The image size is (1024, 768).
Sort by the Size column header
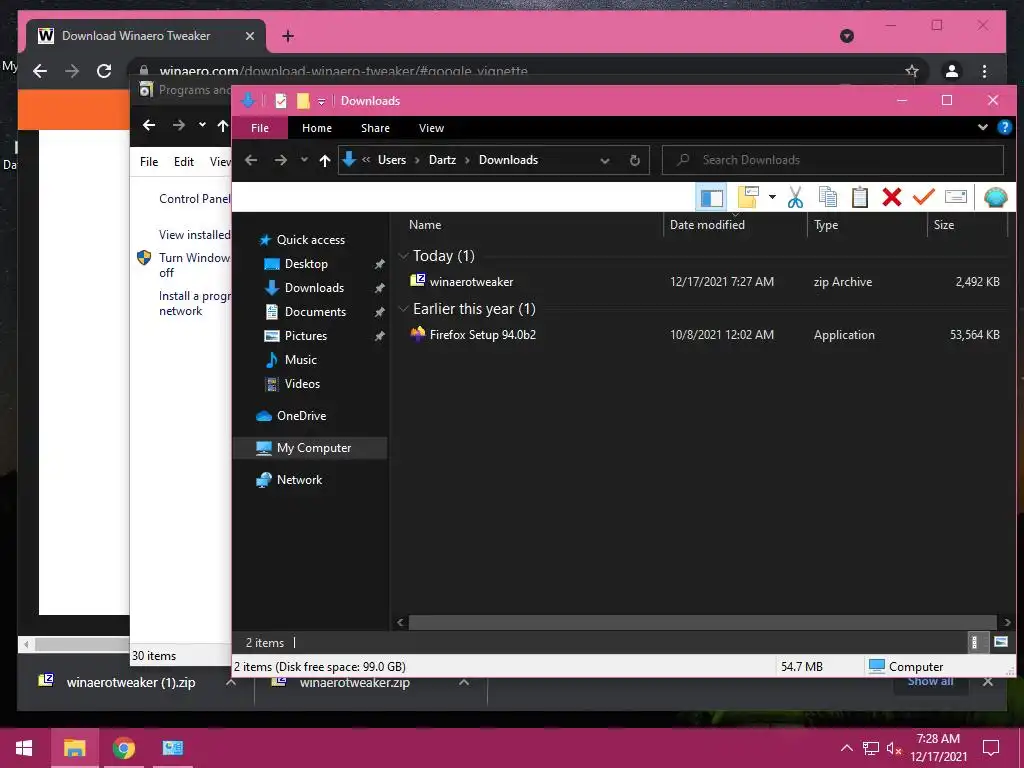944,225
